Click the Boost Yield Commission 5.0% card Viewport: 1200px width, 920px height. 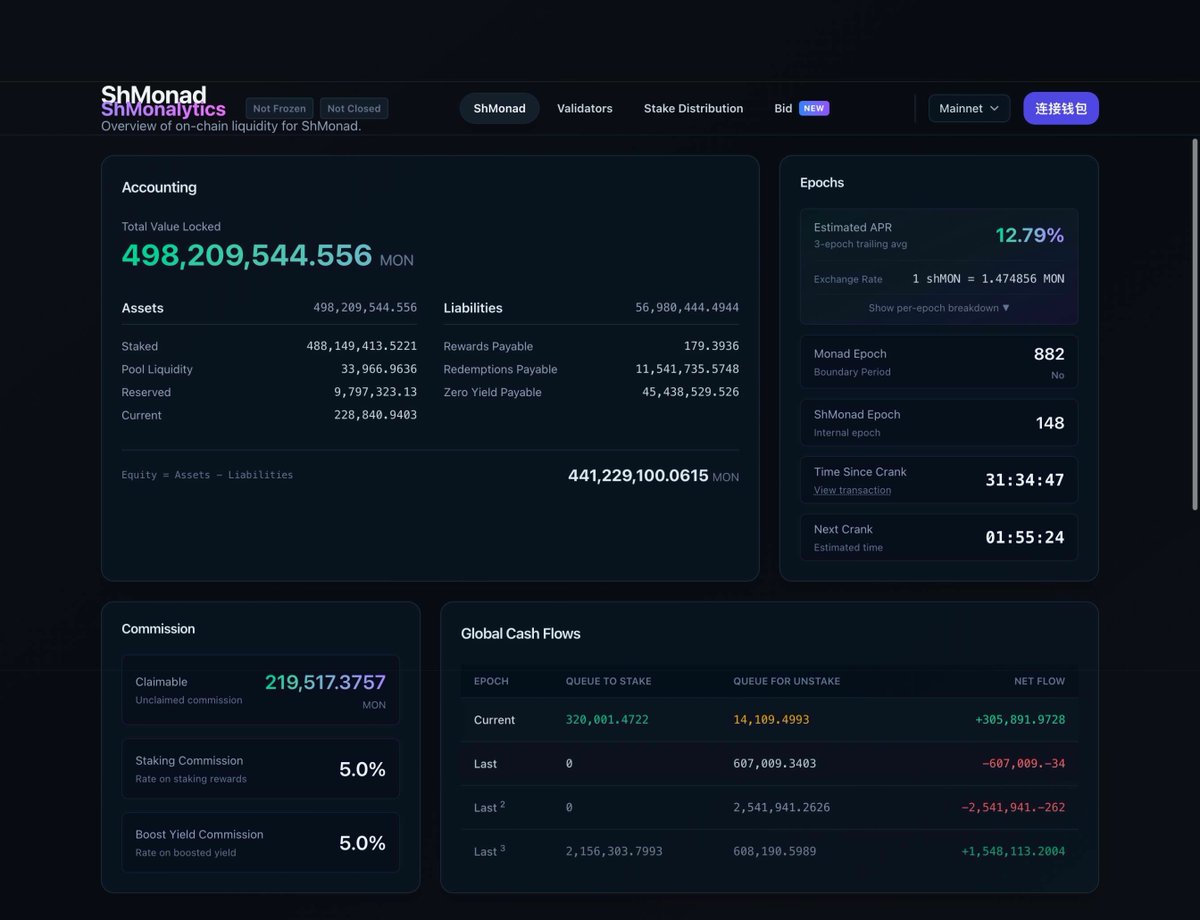pos(260,843)
